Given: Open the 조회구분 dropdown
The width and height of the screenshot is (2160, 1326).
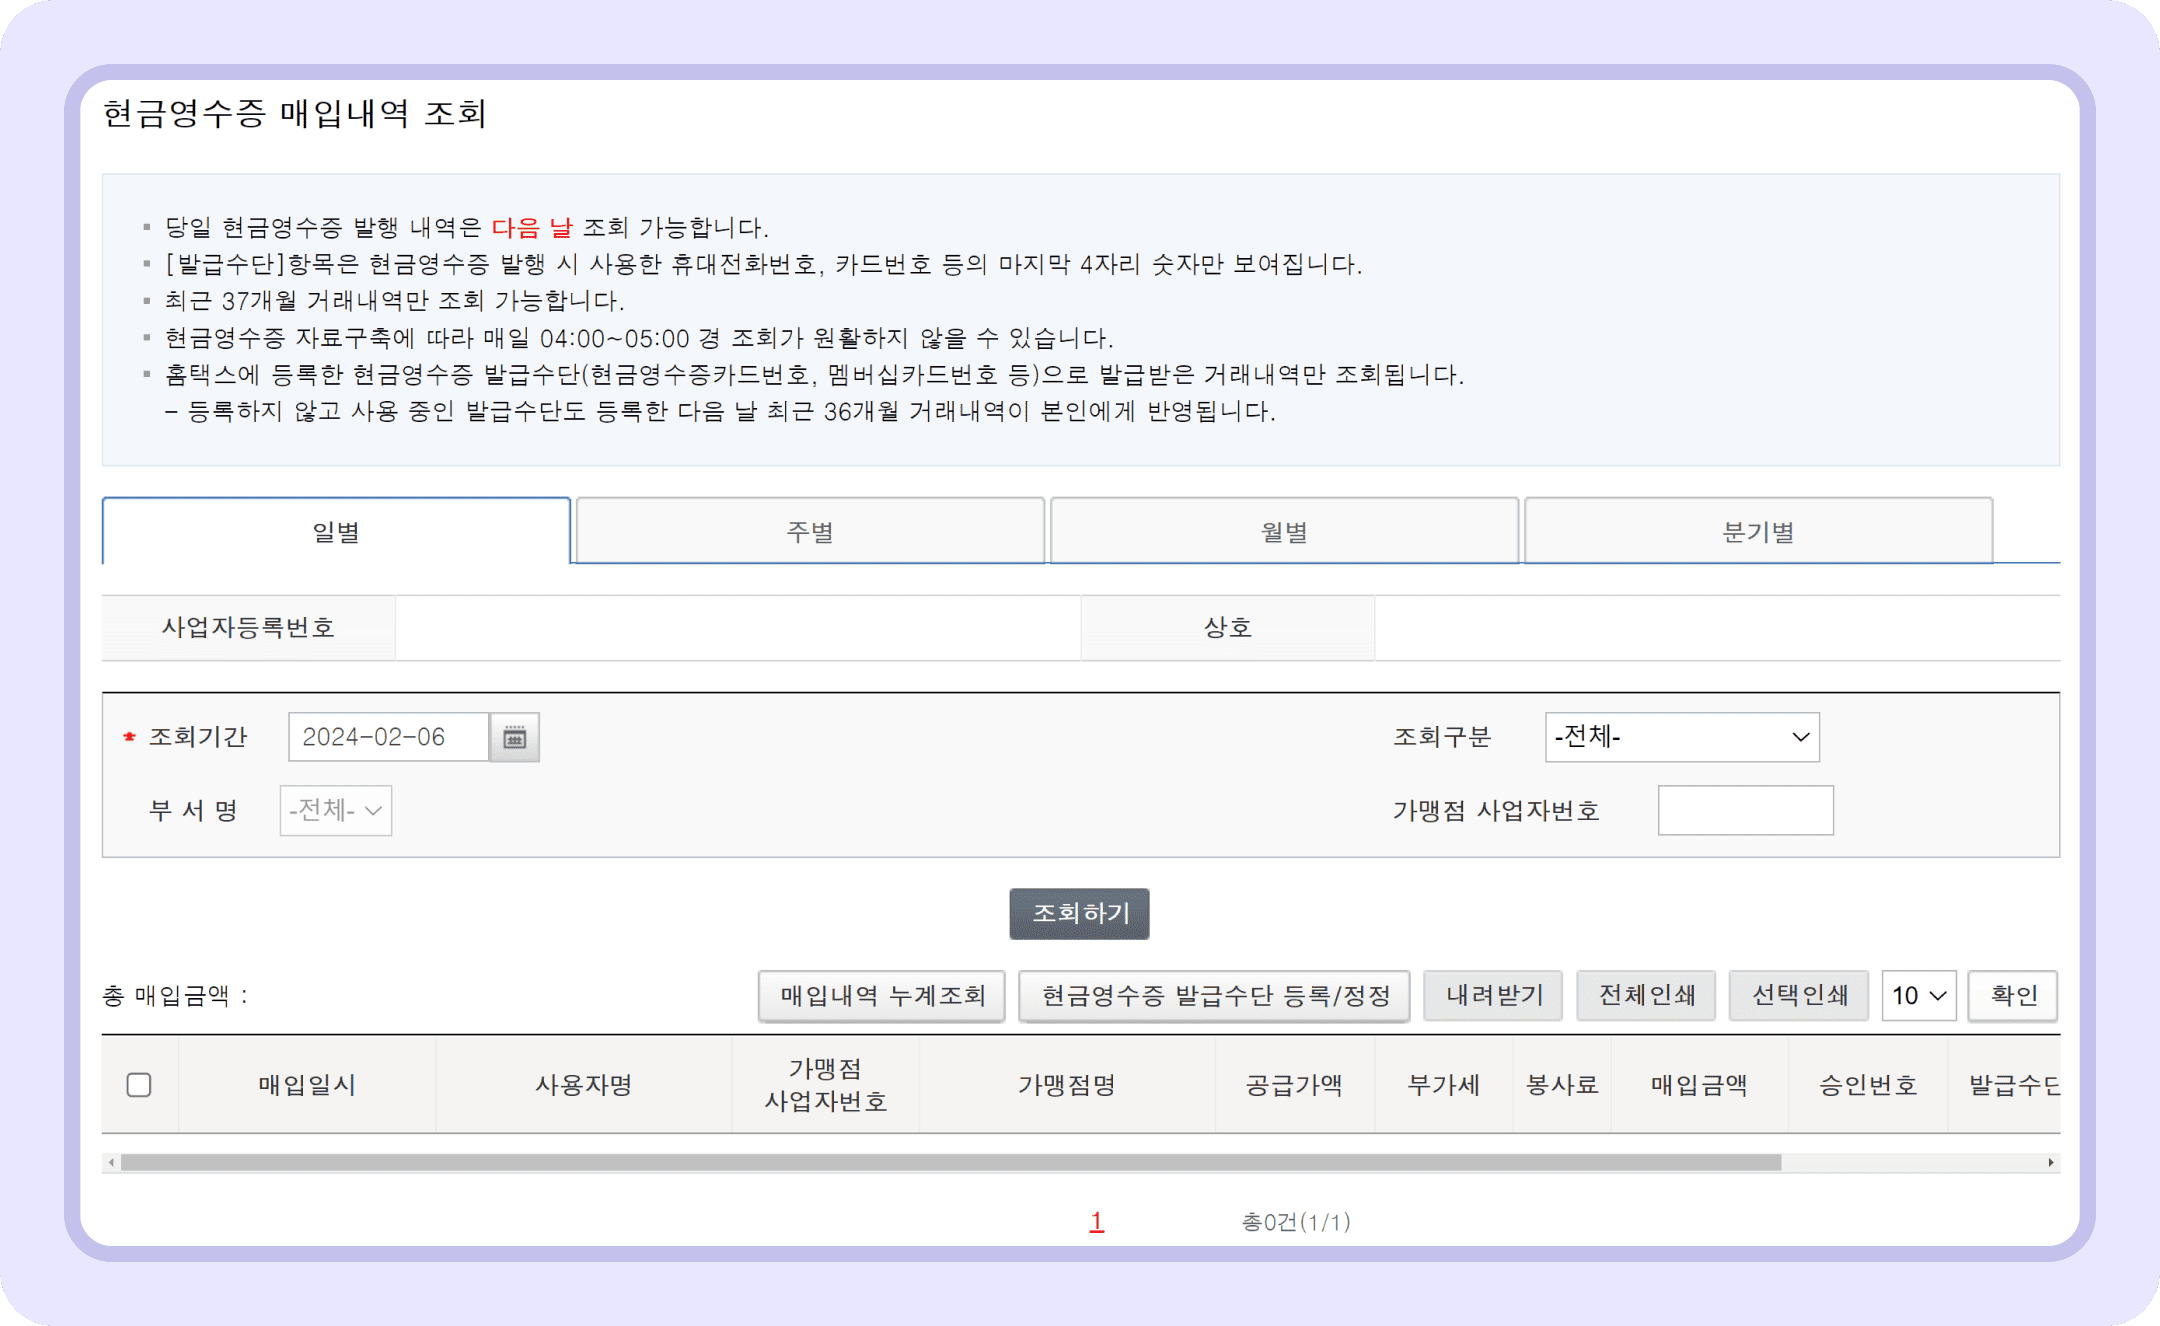Looking at the screenshot, I should click(1682, 737).
